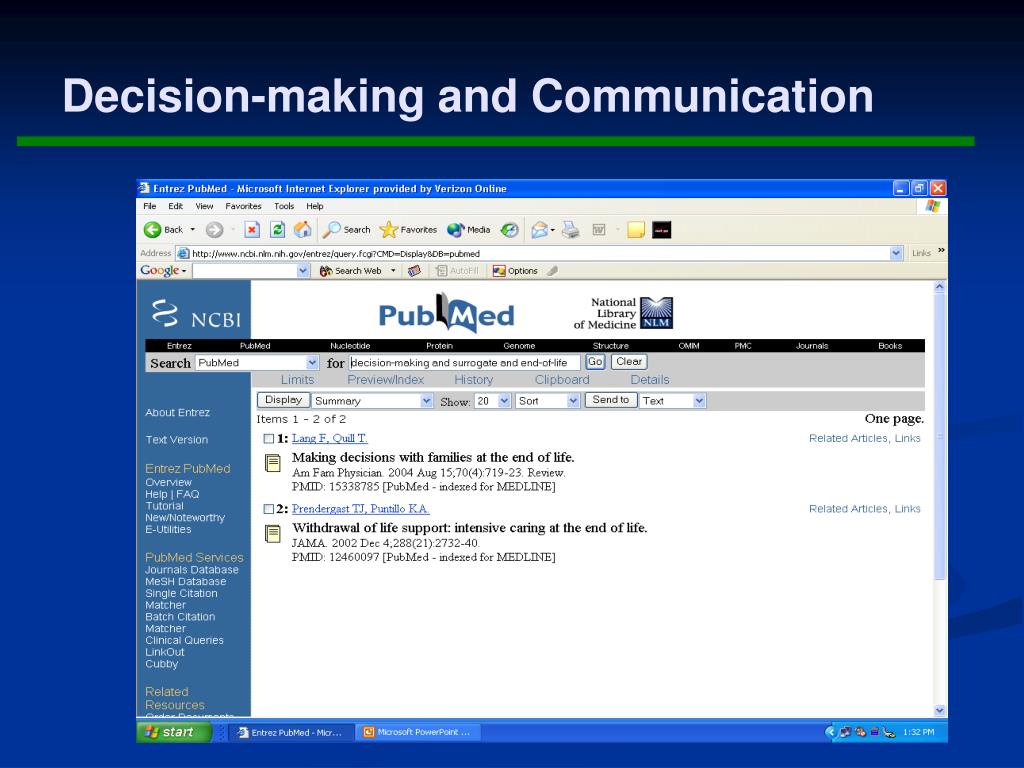The image size is (1024, 768).
Task: Click the NCBI logo
Action: [x=196, y=313]
